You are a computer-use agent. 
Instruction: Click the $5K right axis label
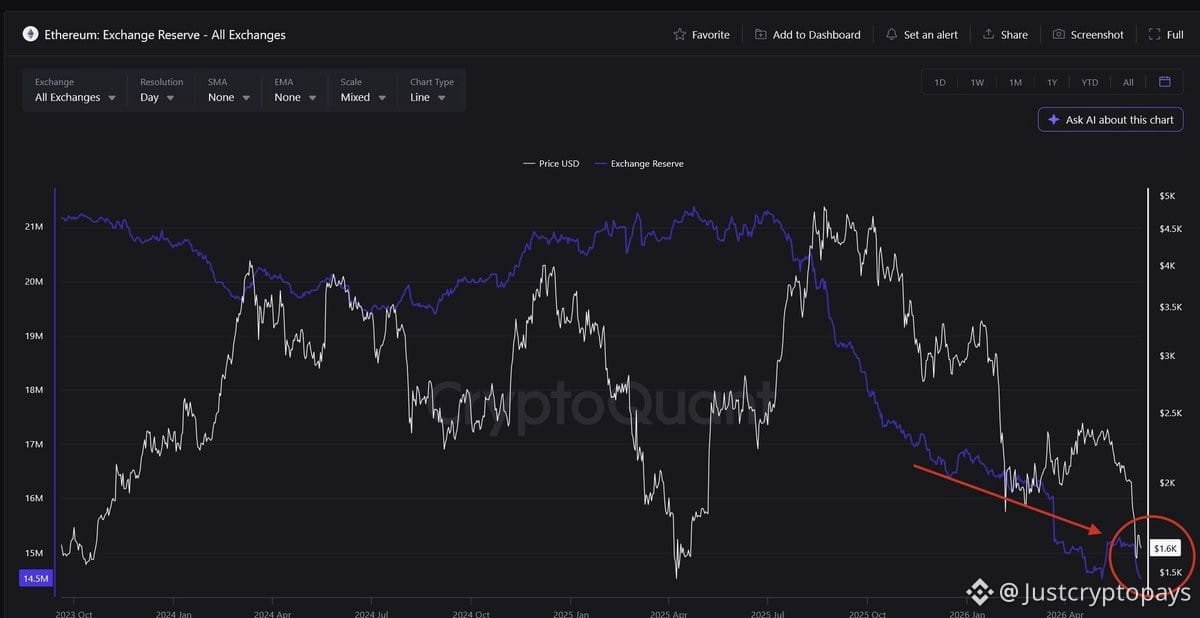pyautogui.click(x=1167, y=195)
